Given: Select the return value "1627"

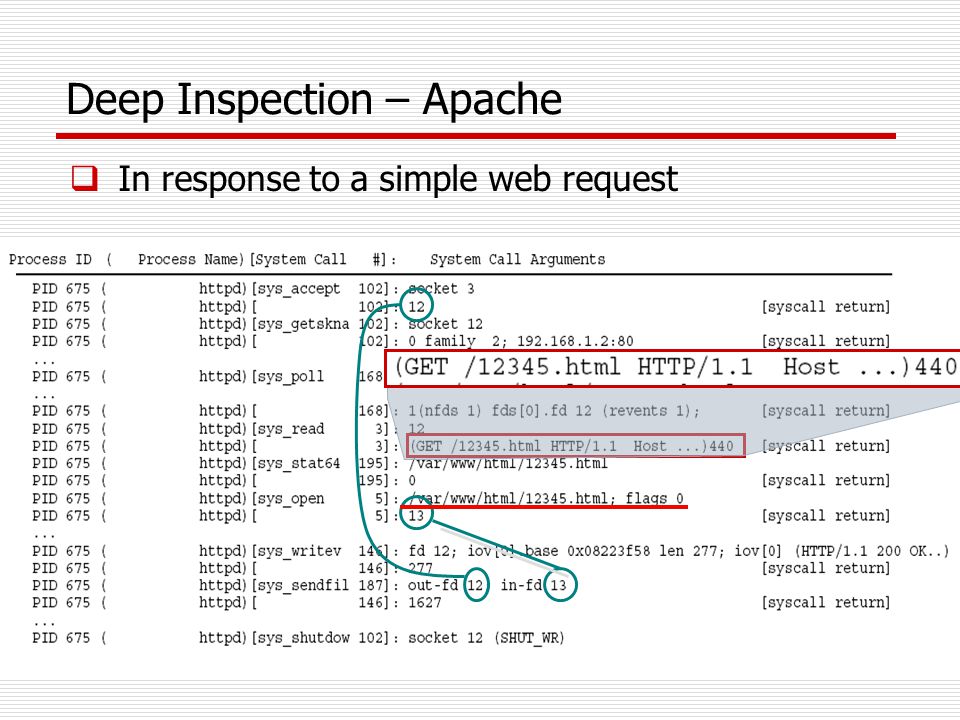Looking at the screenshot, I should click(x=425, y=603).
